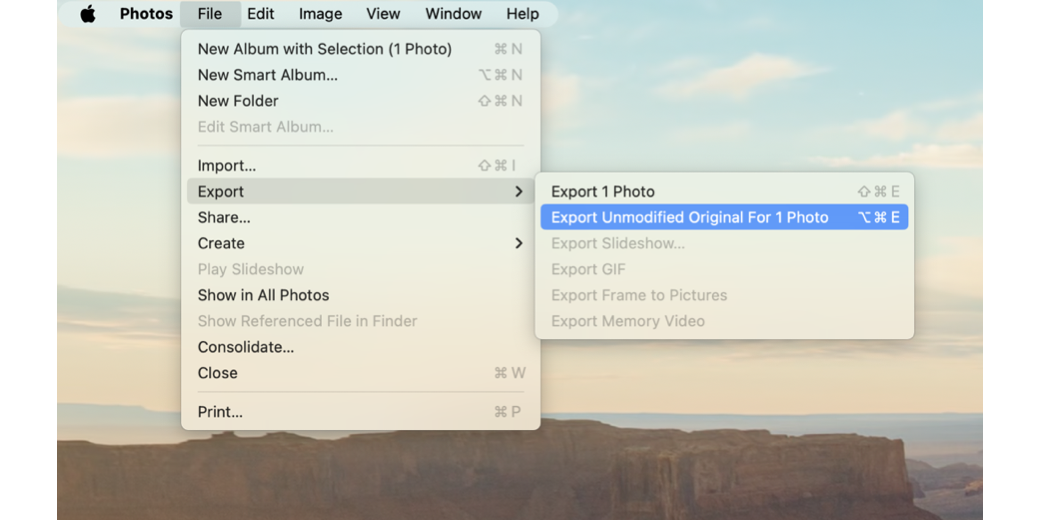Choose Import from File menu
This screenshot has width=1040, height=520.
(x=227, y=166)
